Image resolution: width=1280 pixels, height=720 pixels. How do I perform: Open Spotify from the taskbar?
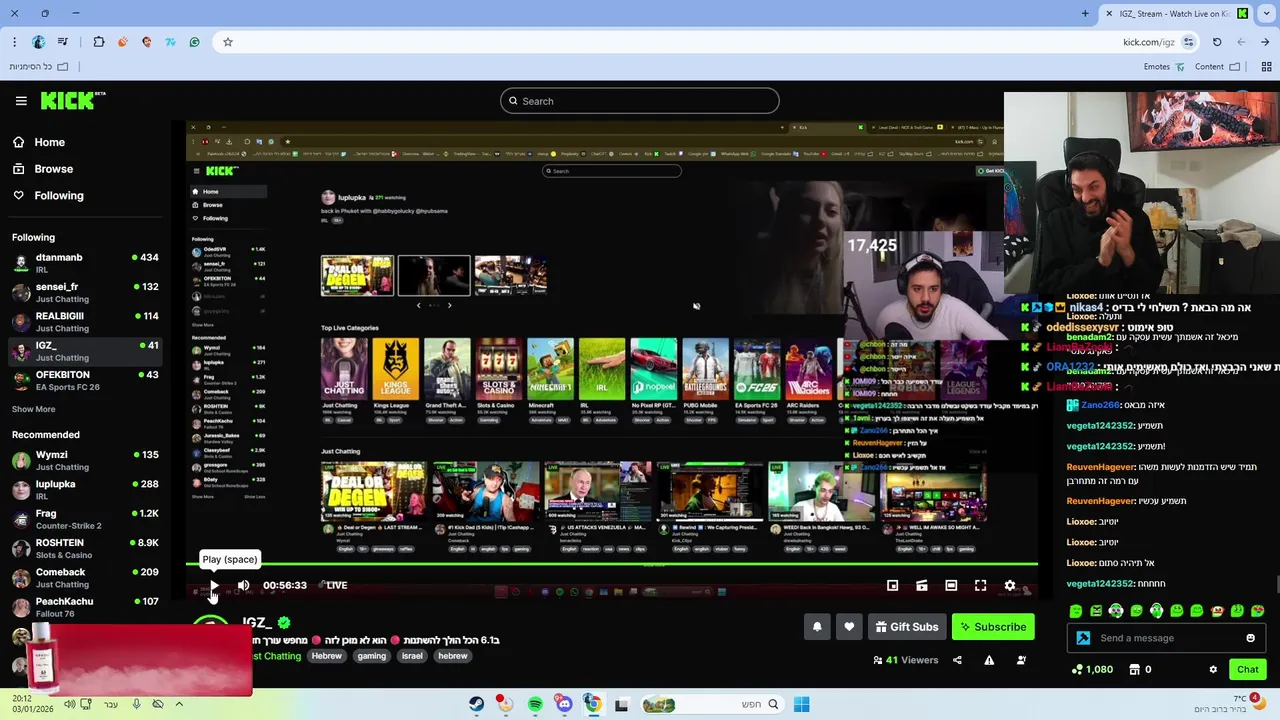(535, 704)
